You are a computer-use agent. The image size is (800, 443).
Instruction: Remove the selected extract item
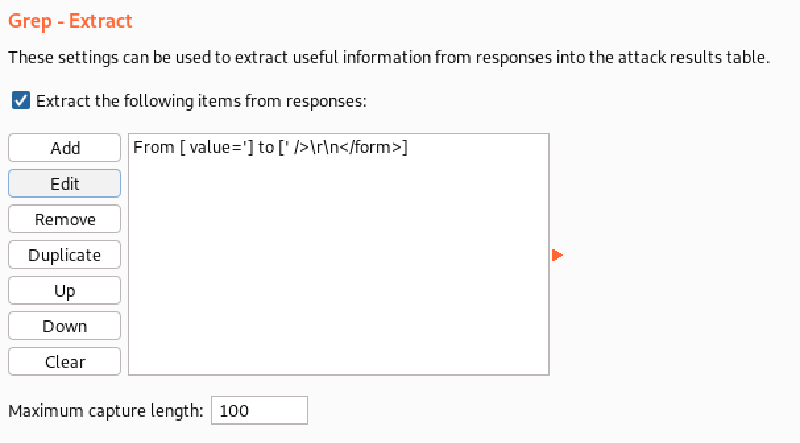coord(65,219)
